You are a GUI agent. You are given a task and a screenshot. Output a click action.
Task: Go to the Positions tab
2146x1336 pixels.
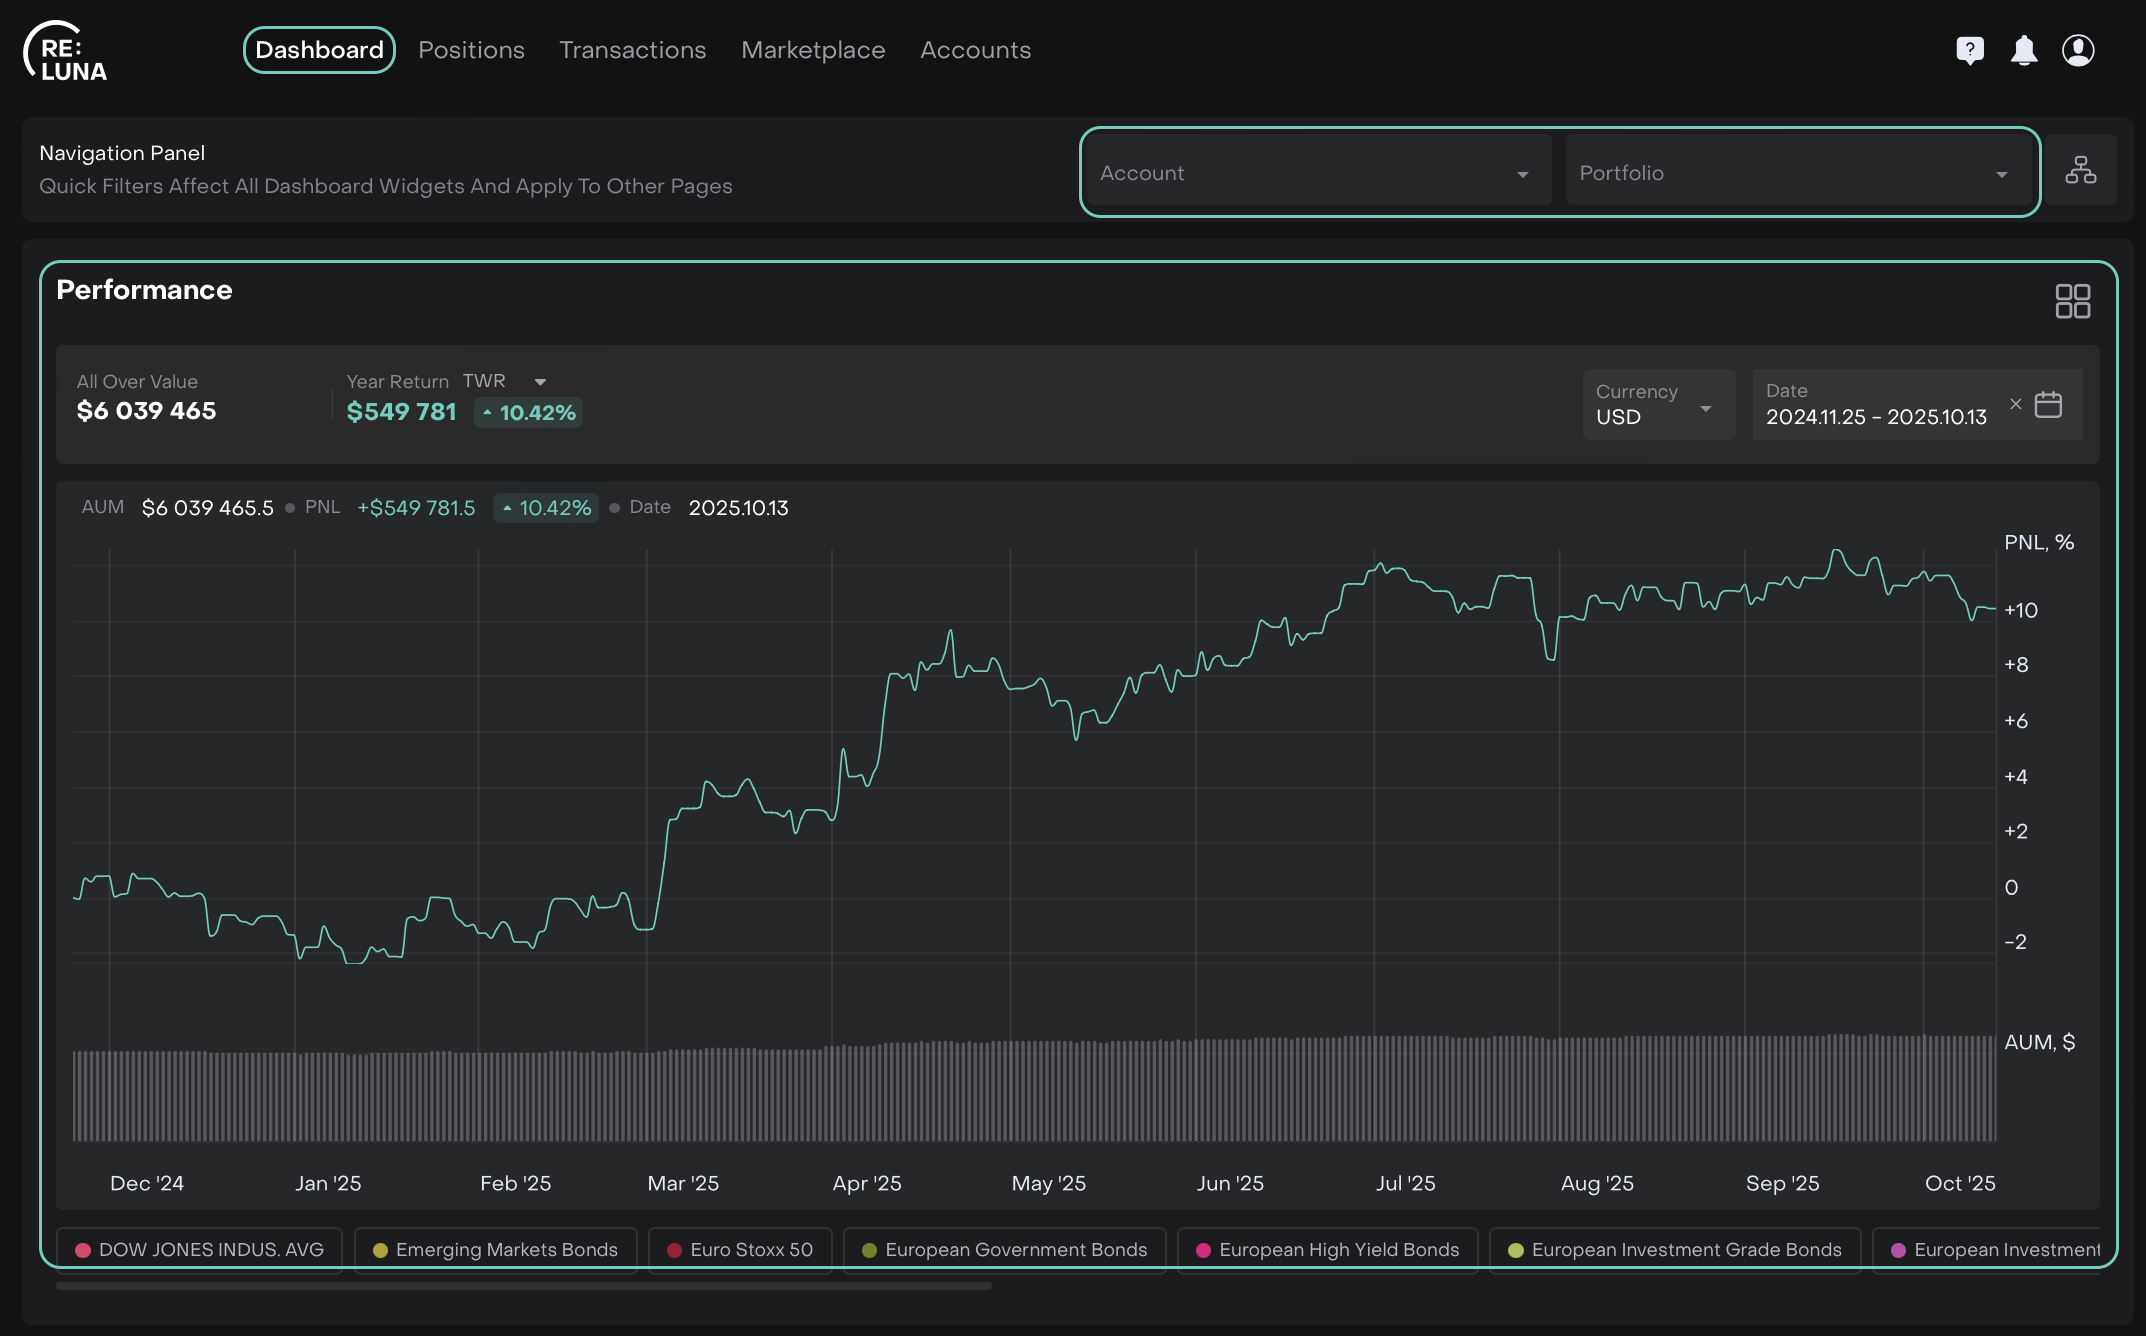pos(471,50)
